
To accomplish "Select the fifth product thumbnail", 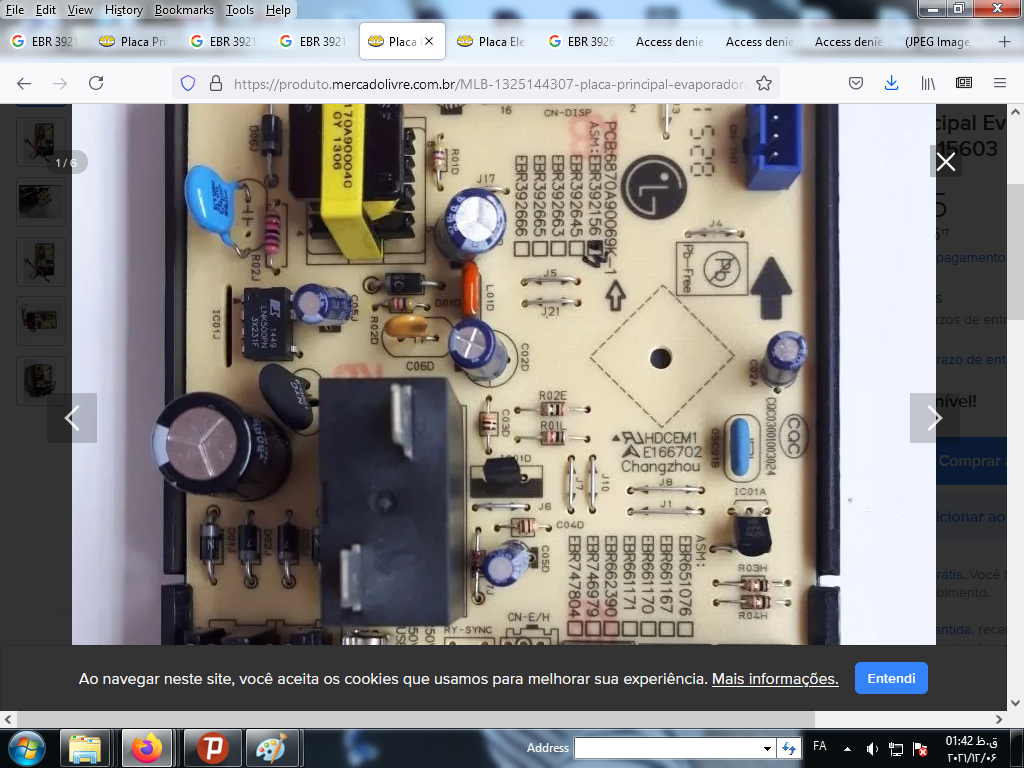I will click(x=41, y=381).
